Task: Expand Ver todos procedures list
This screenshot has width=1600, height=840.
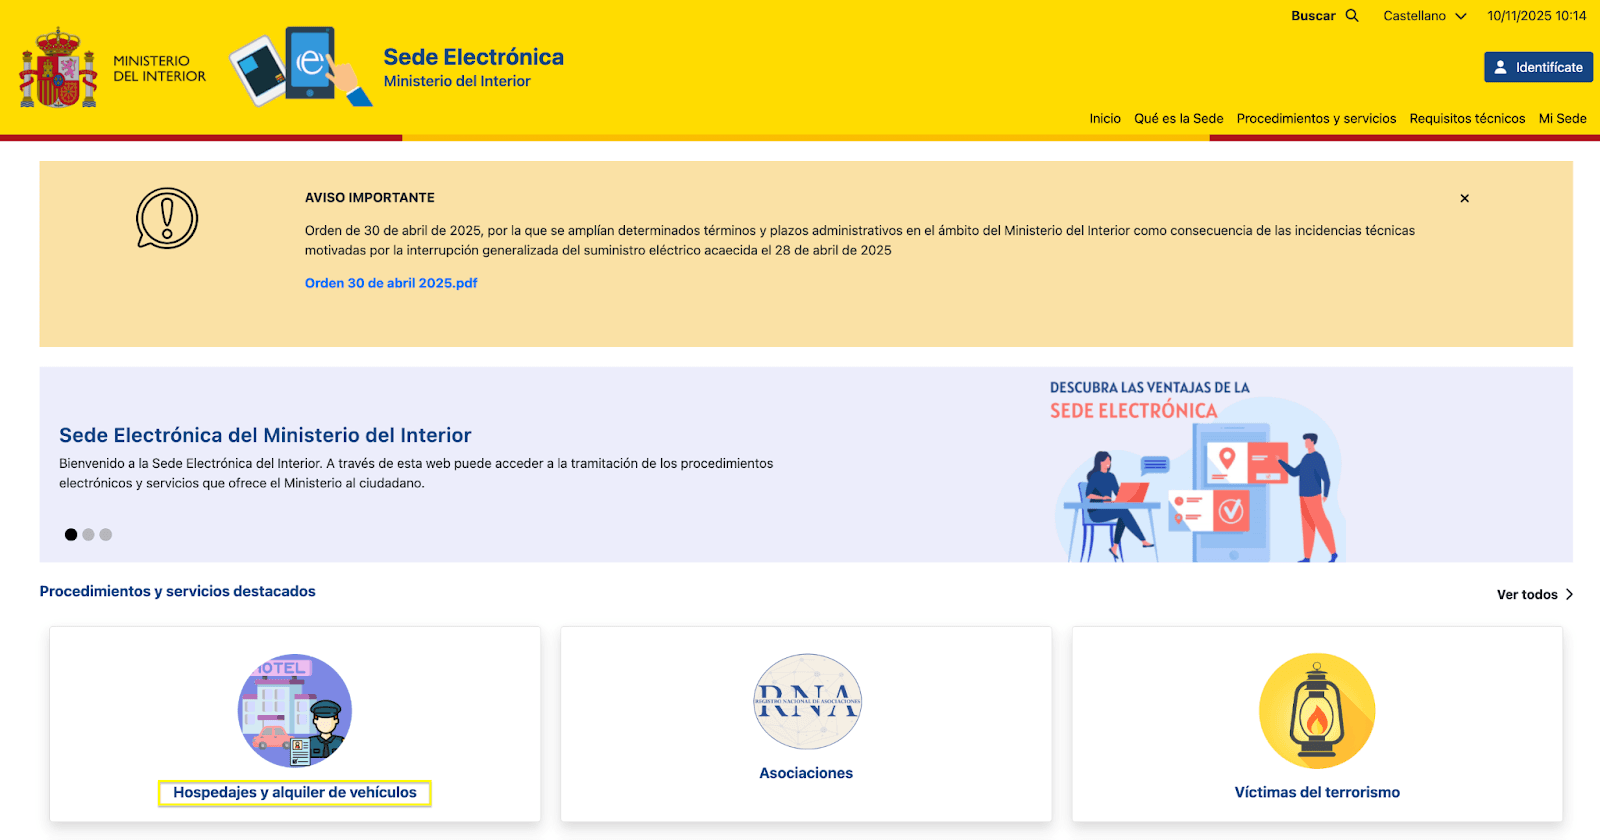Action: (1534, 594)
